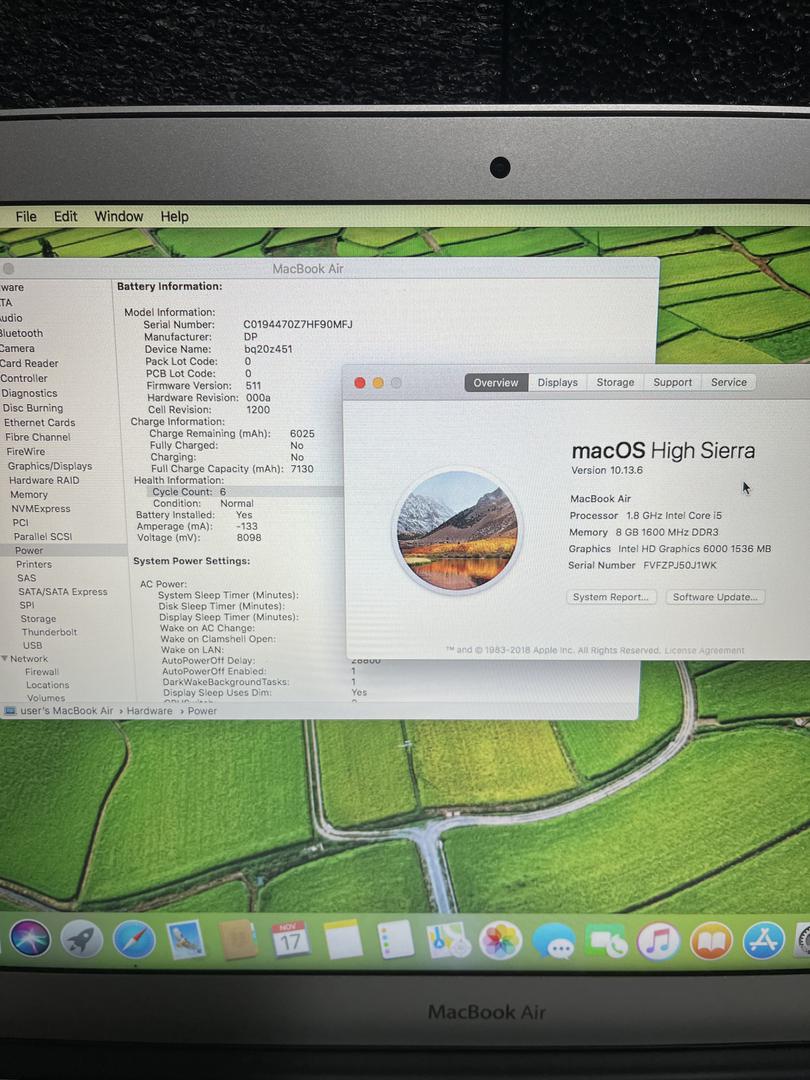This screenshot has height=1080, width=810.
Task: Select NVMExpress in sidebar
Action: click(x=41, y=509)
